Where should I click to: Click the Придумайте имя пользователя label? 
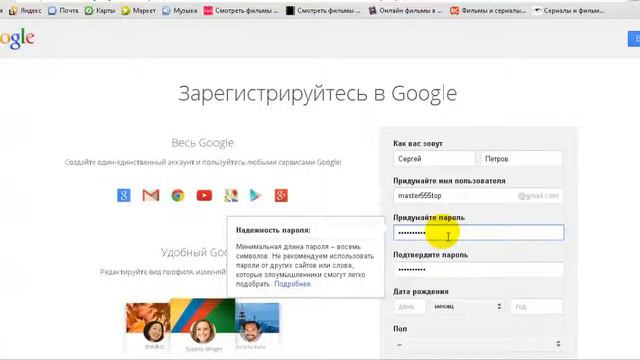click(x=449, y=180)
